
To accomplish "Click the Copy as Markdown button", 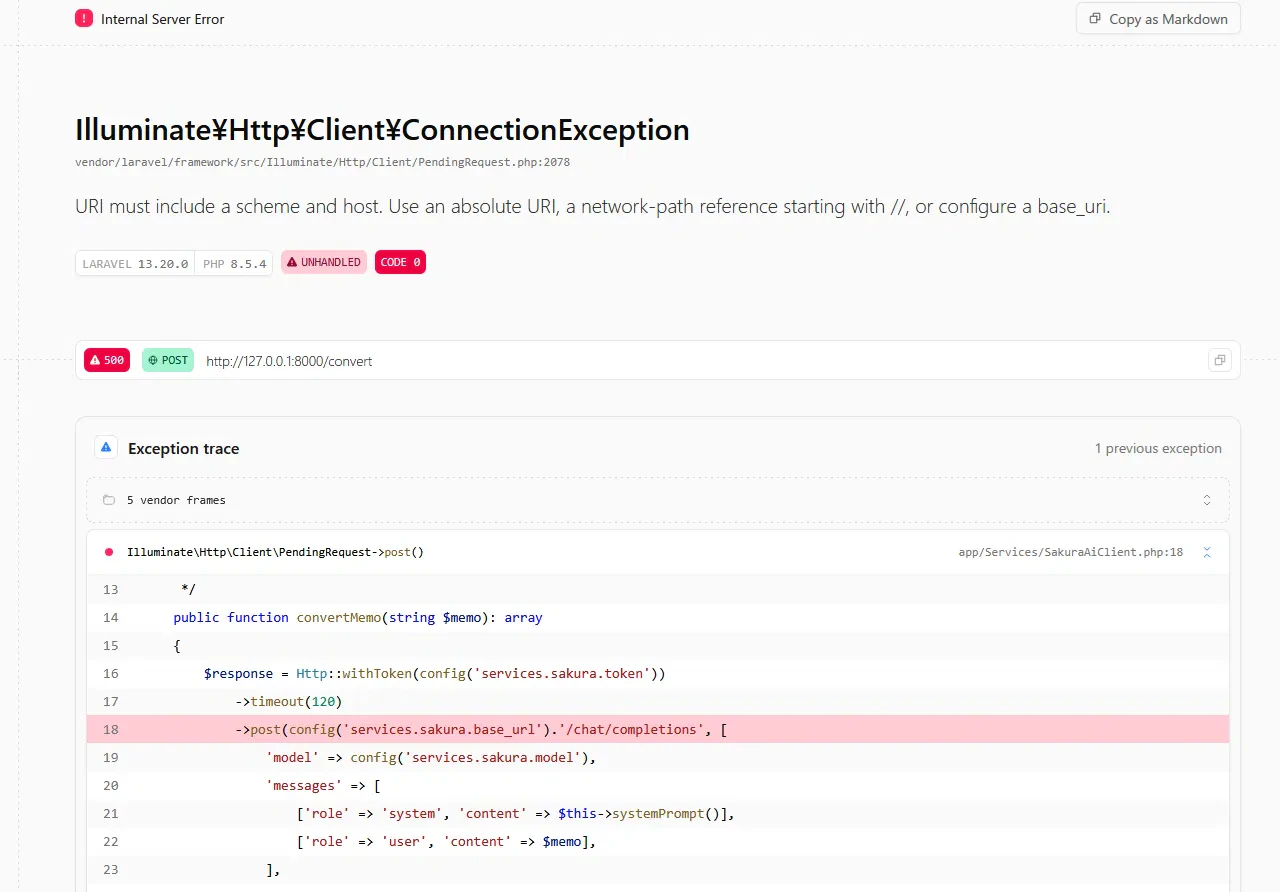I will (1158, 18).
